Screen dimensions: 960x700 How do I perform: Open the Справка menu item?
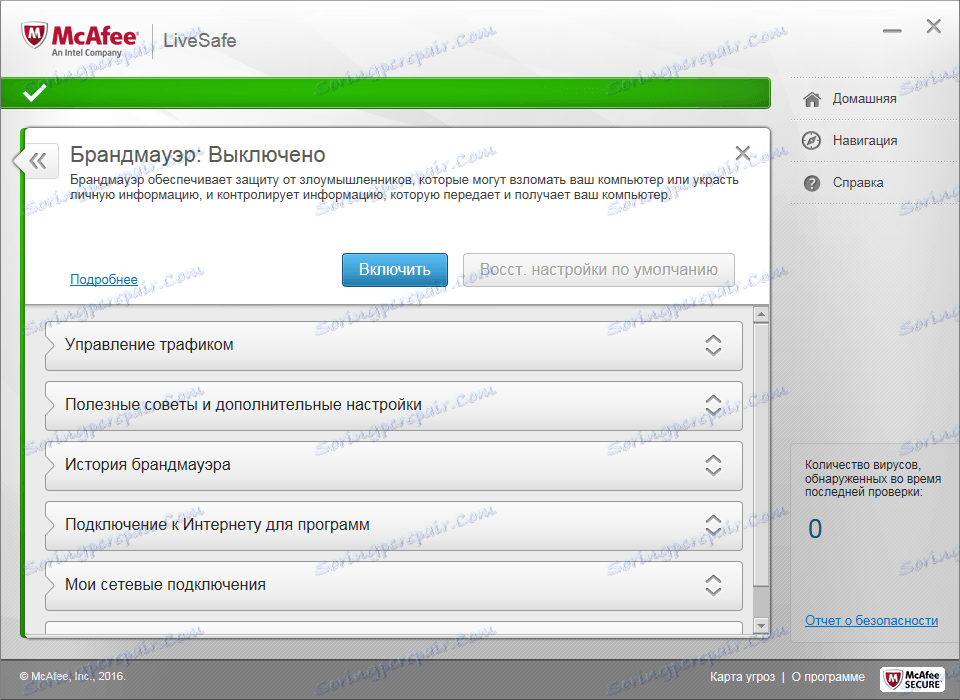(858, 183)
